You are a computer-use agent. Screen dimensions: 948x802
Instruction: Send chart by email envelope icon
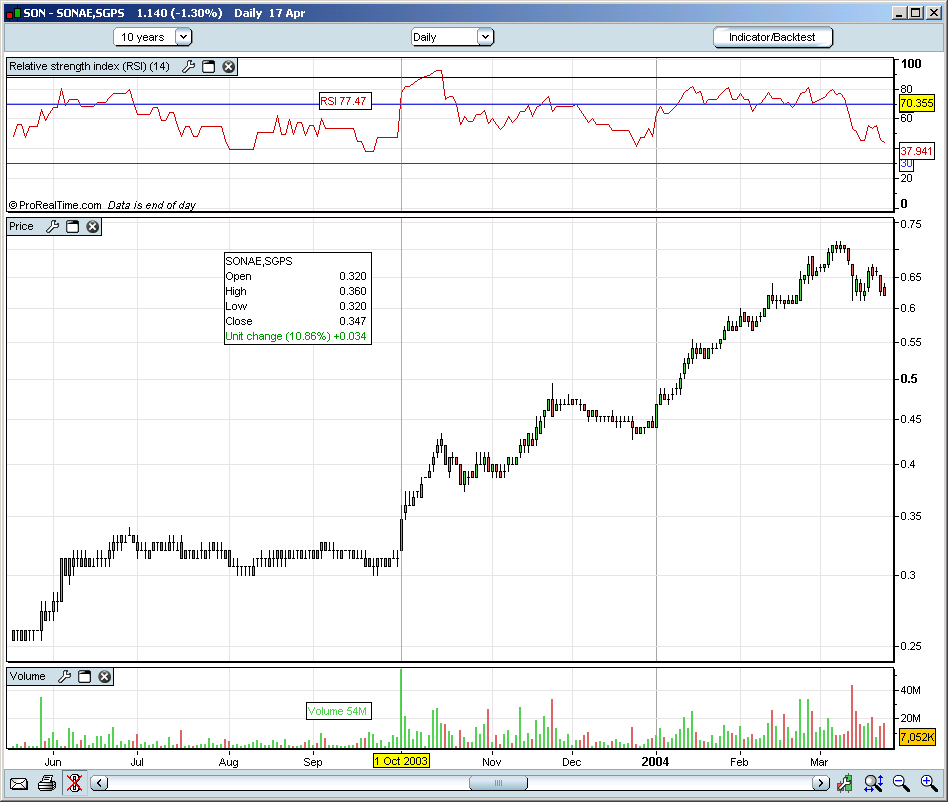[x=19, y=784]
